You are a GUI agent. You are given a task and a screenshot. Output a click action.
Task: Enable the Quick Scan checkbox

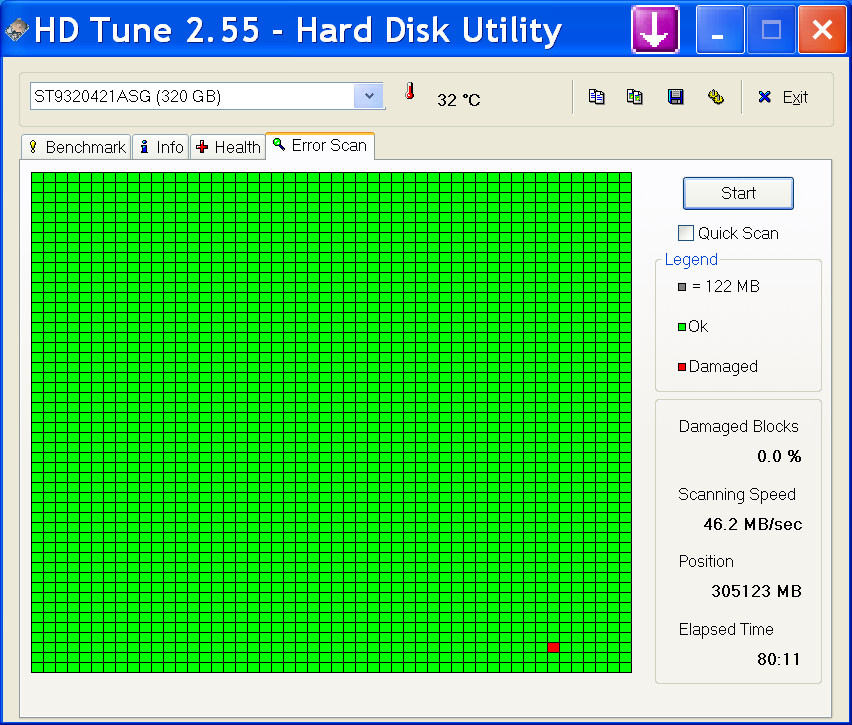(x=686, y=233)
